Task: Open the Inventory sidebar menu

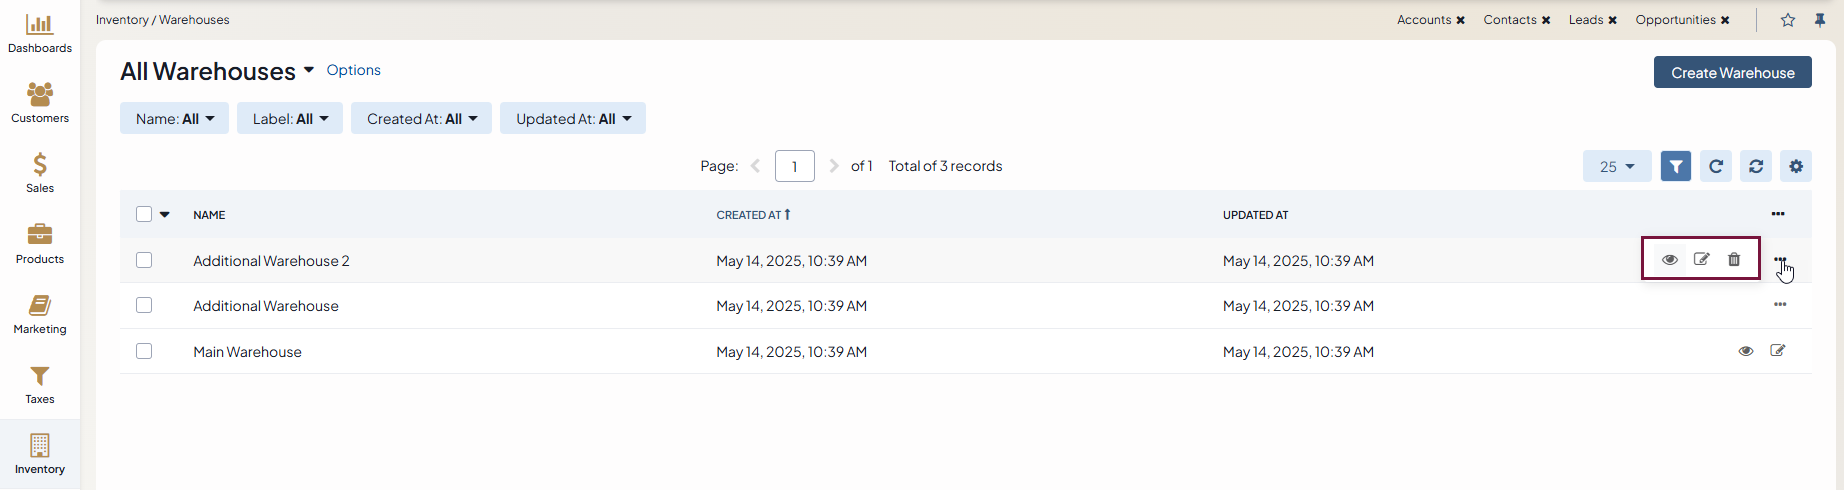Action: pyautogui.click(x=40, y=453)
